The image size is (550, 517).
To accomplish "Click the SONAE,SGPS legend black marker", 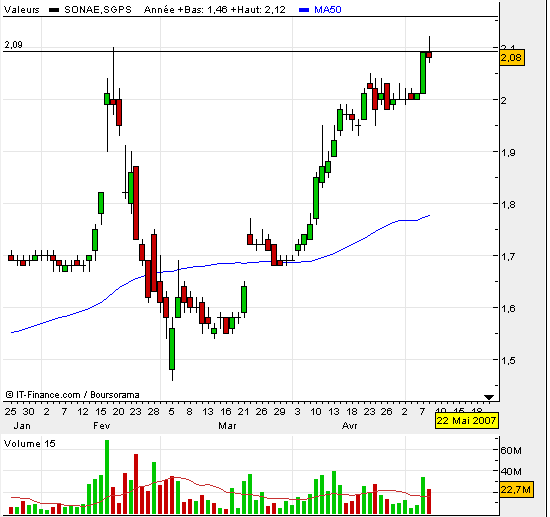I will [54, 10].
